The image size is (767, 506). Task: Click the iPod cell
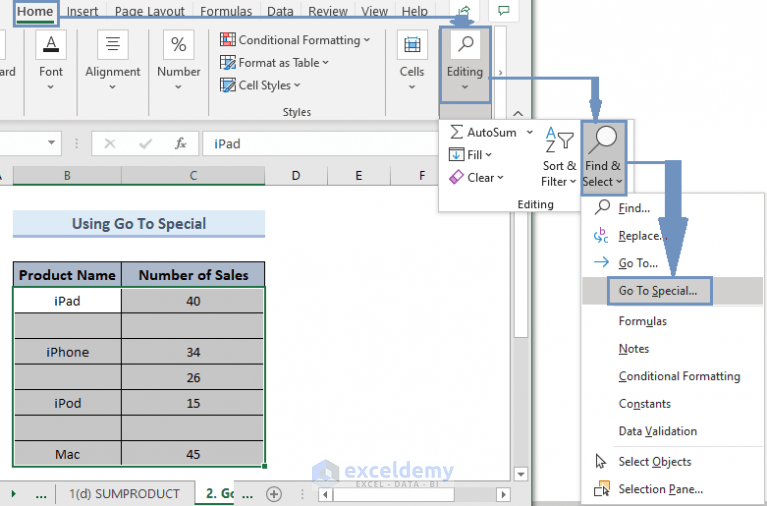click(x=68, y=403)
